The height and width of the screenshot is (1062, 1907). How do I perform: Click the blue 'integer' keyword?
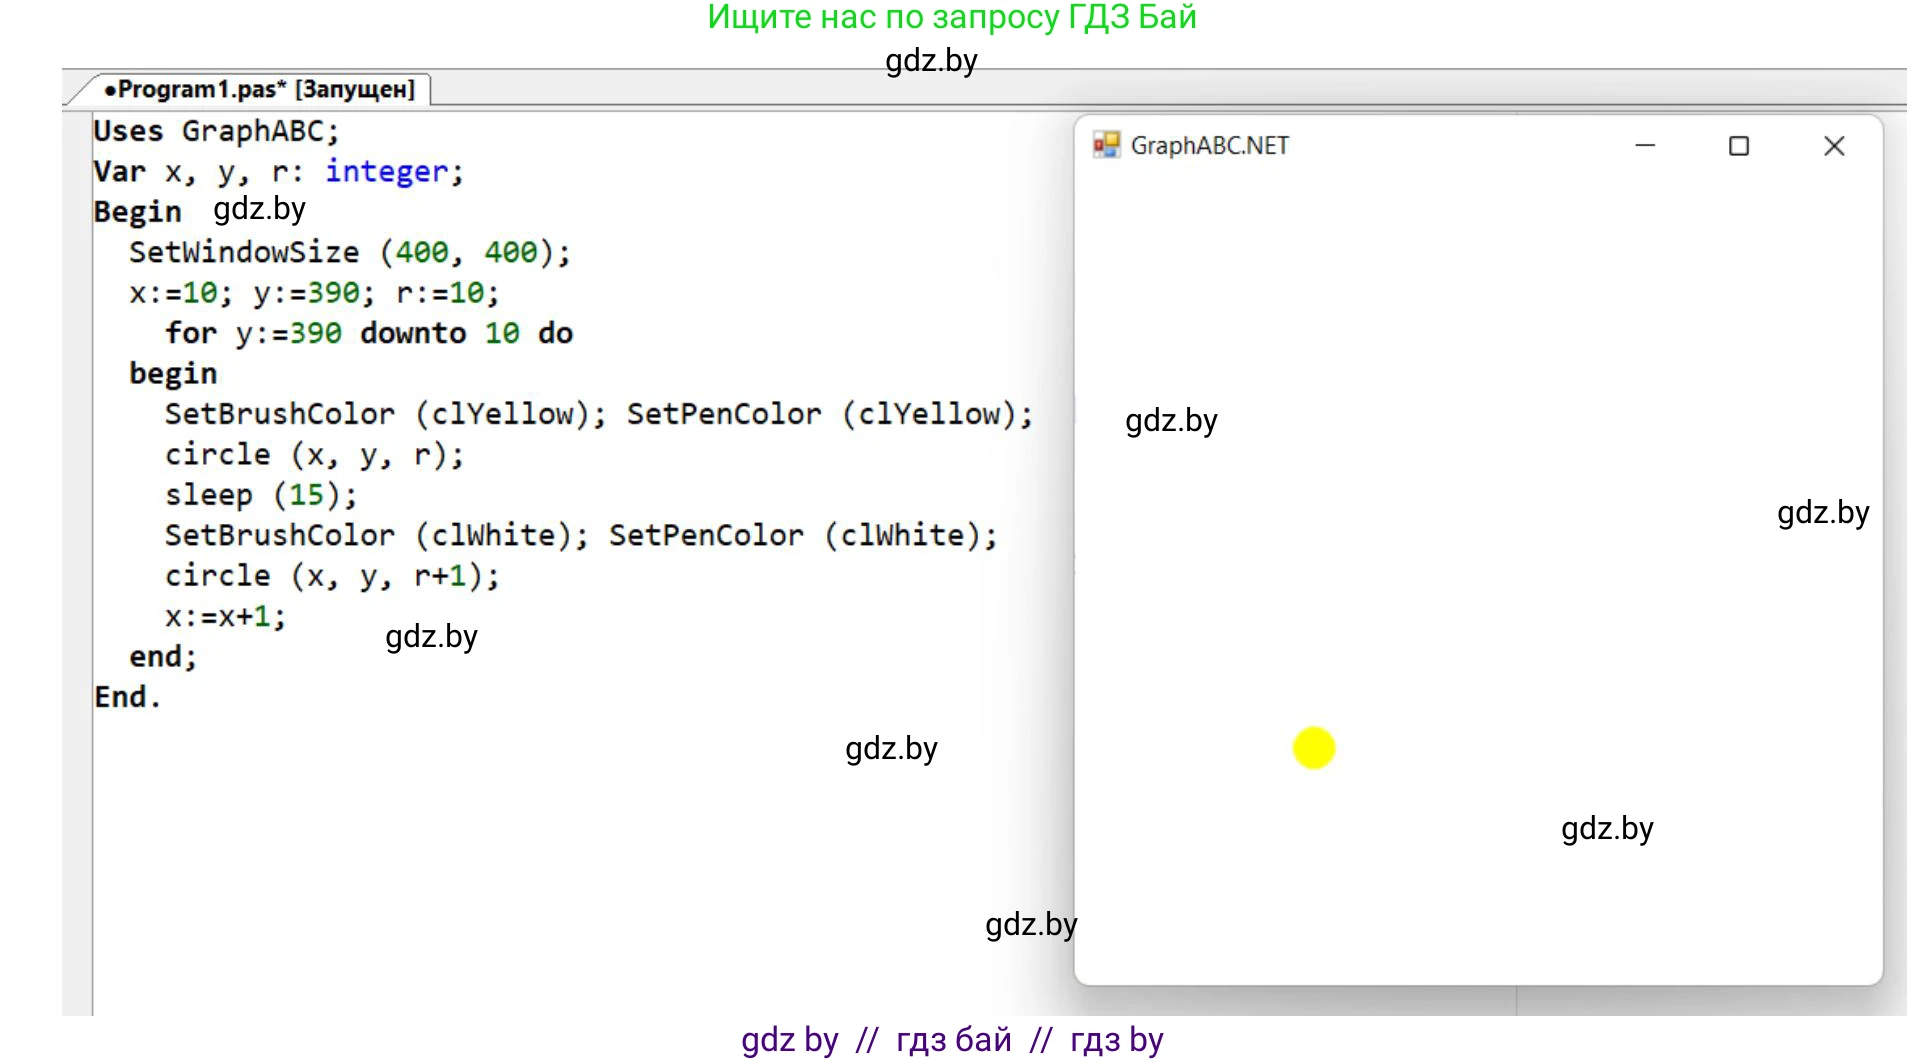(x=386, y=172)
